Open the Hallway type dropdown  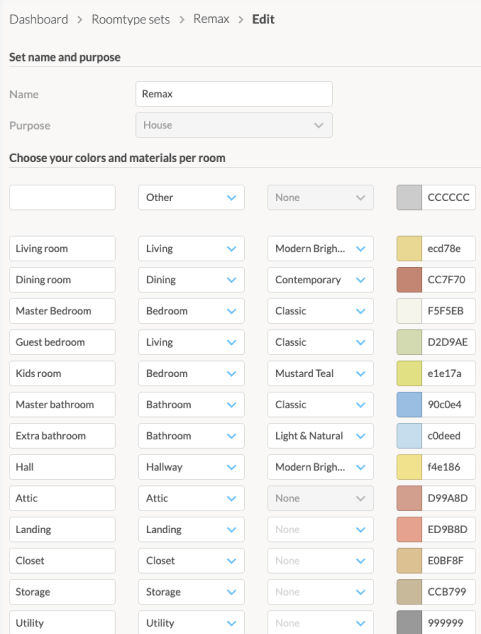click(x=191, y=467)
